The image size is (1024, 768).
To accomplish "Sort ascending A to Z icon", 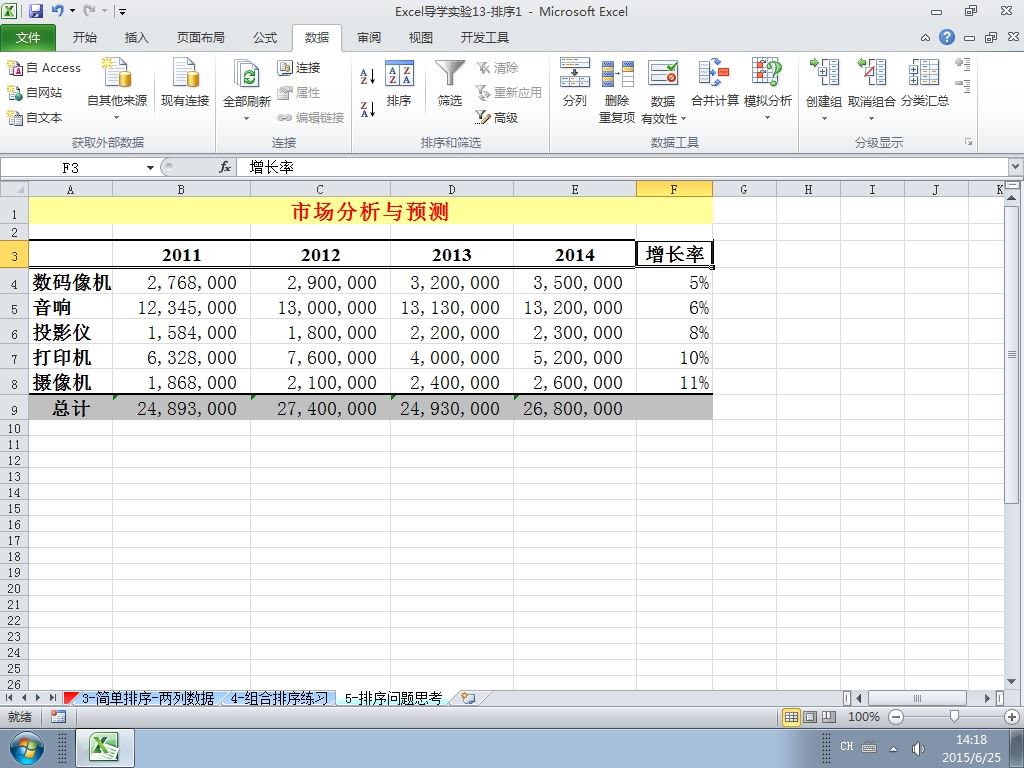I will (x=368, y=76).
